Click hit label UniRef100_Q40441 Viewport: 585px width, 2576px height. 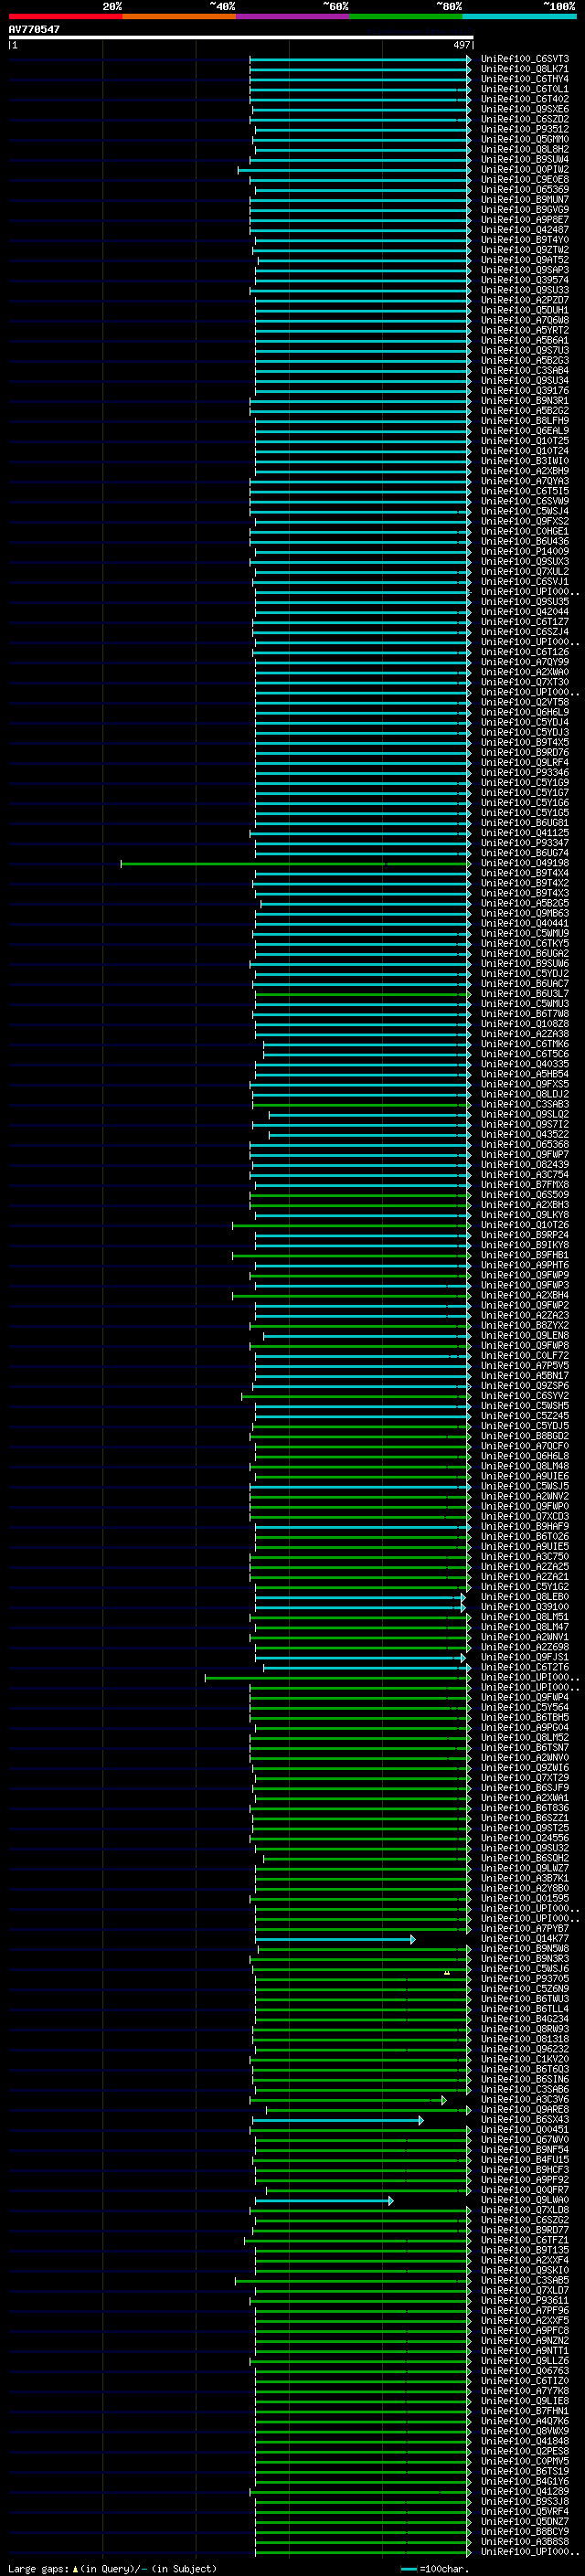(525, 923)
